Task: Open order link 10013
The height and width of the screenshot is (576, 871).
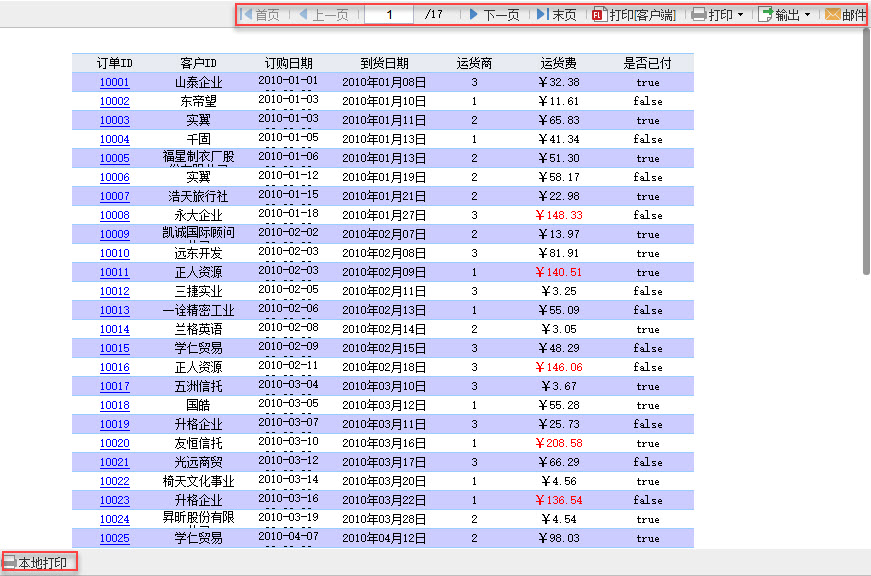Action: [x=114, y=310]
